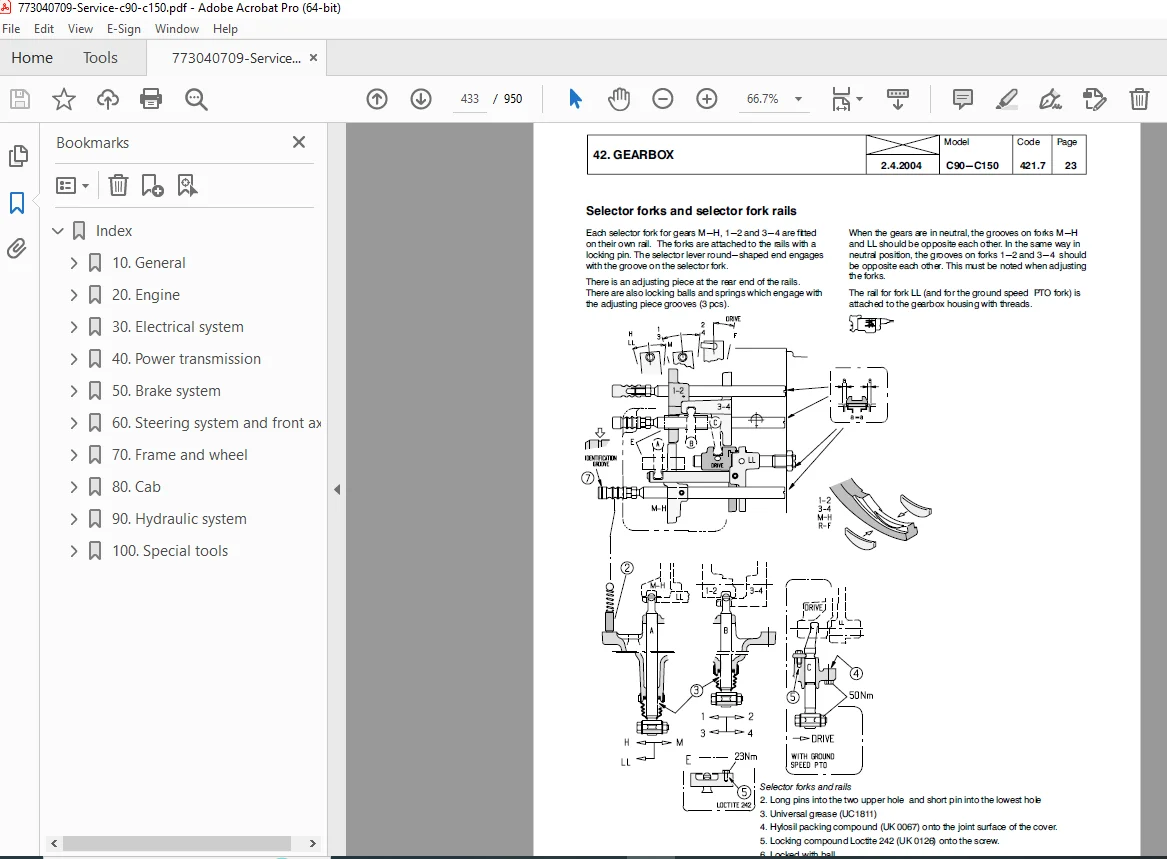Open the fit page scrolling options icon
Screen dimensions: 1167x859
pyautogui.click(x=846, y=99)
